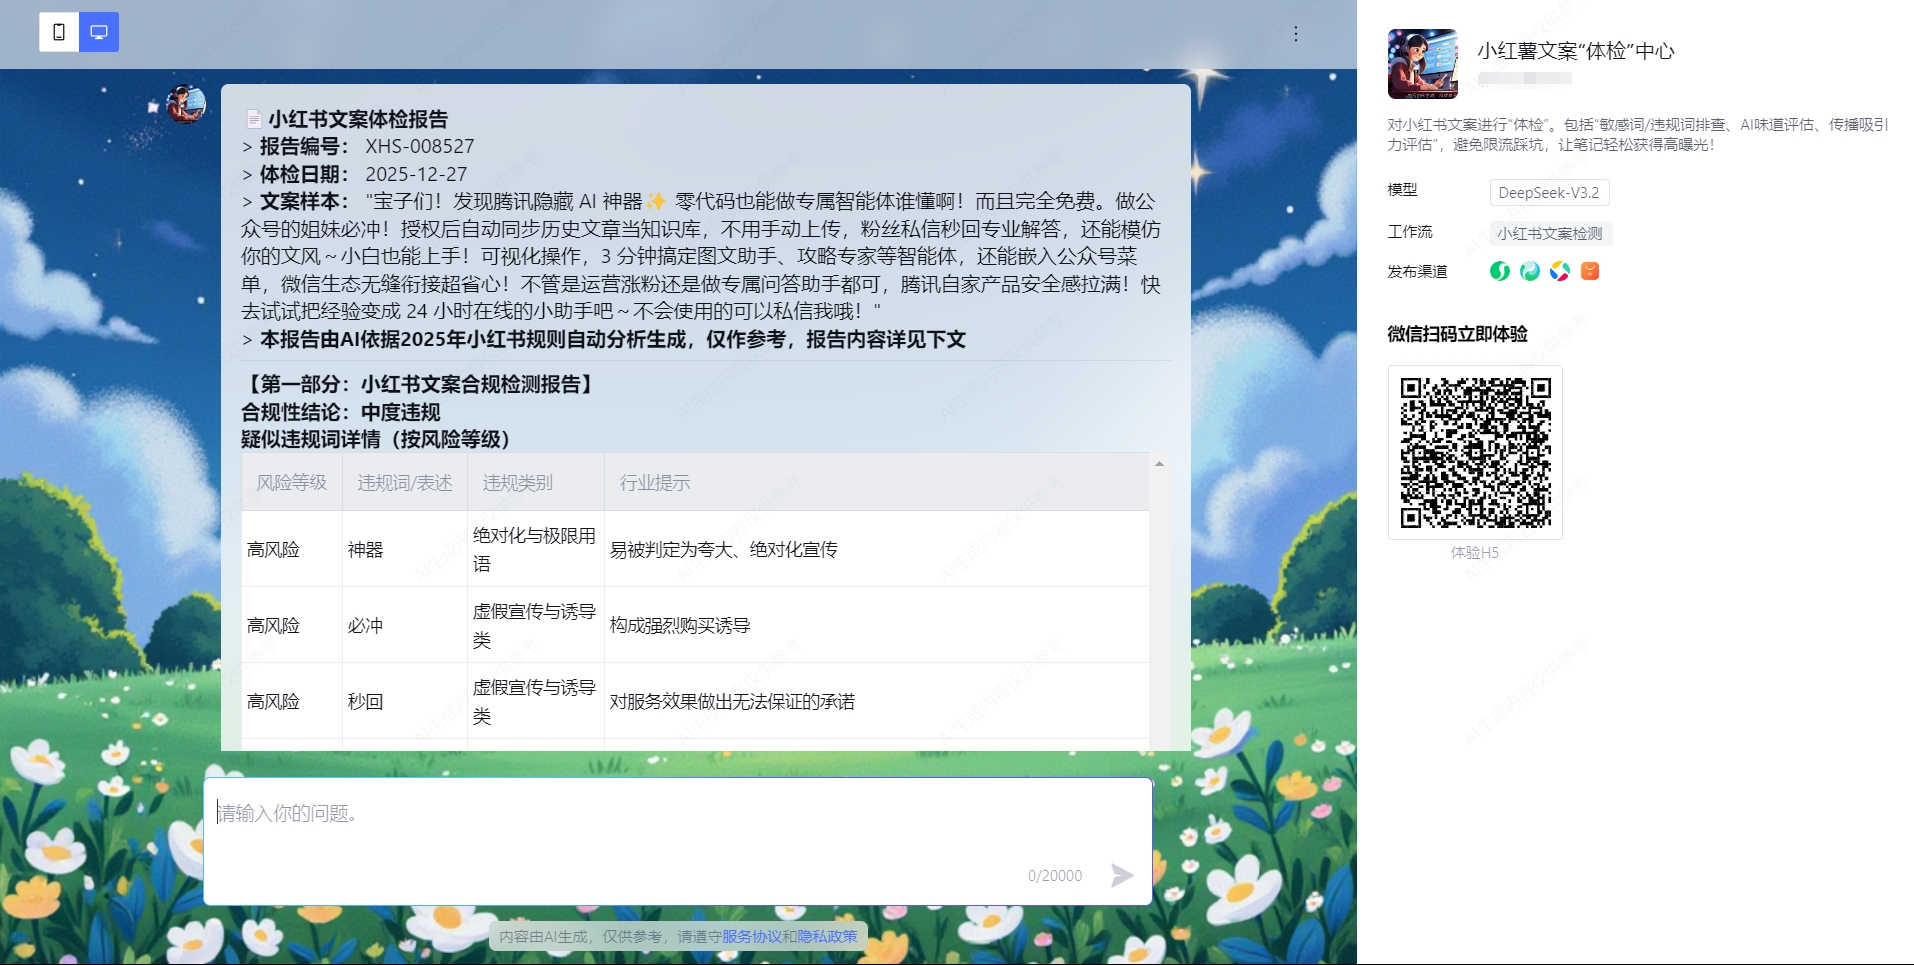The height and width of the screenshot is (965, 1914).
Task: Click the 0/20000 character counter
Action: tap(1055, 876)
